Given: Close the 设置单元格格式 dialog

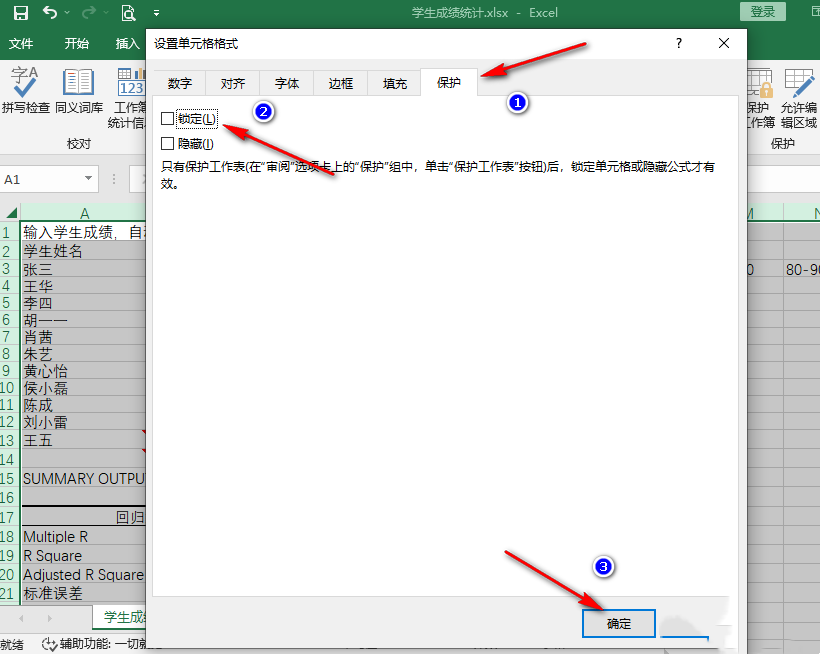Looking at the screenshot, I should coord(724,43).
